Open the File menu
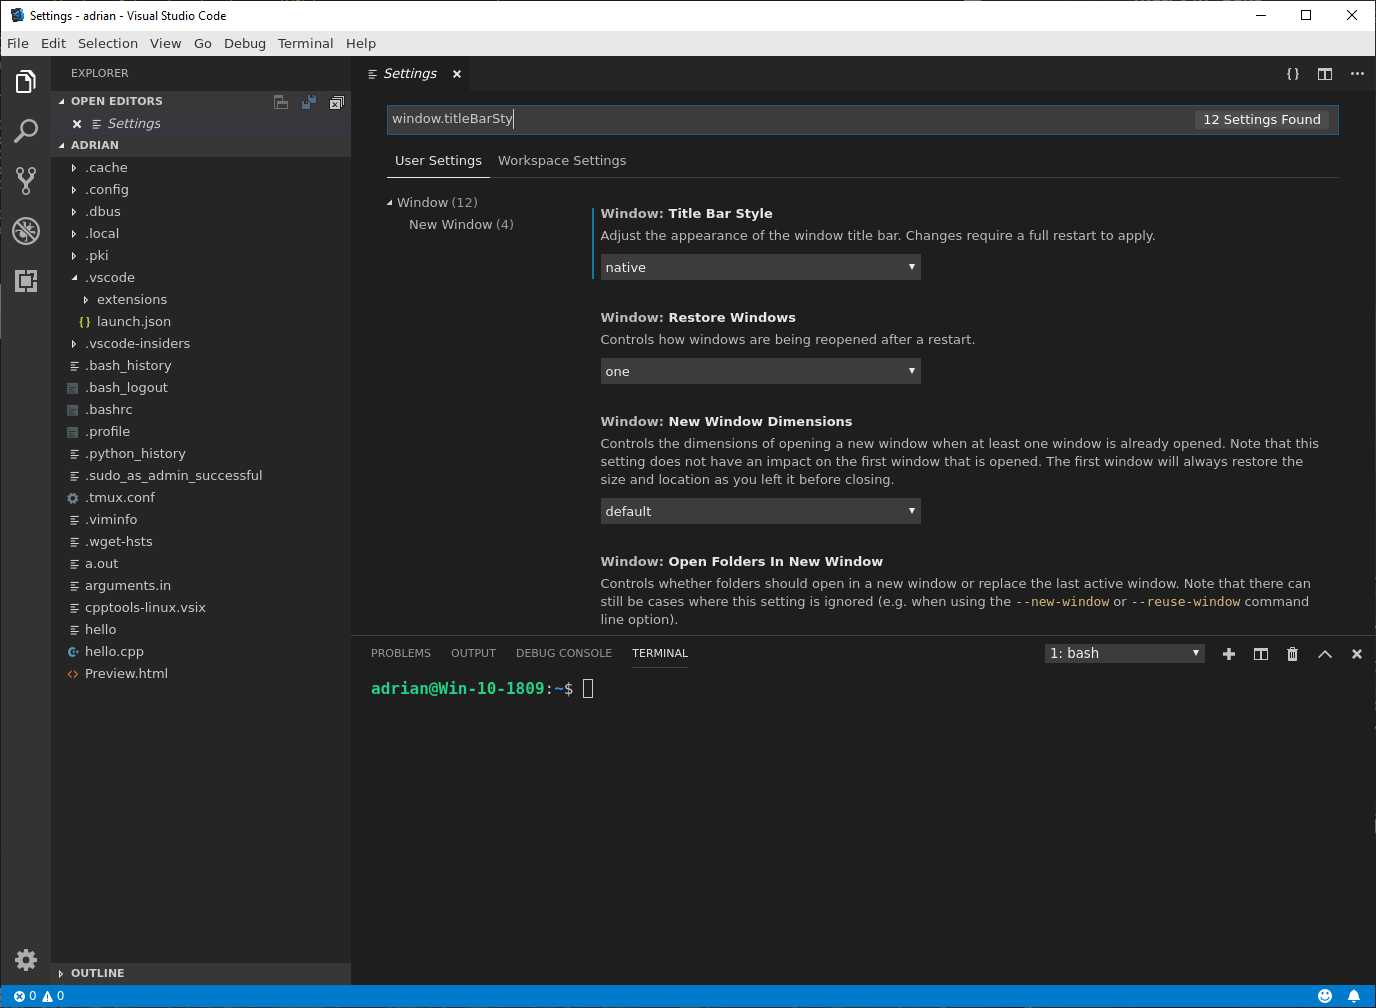This screenshot has height=1008, width=1376. point(18,44)
